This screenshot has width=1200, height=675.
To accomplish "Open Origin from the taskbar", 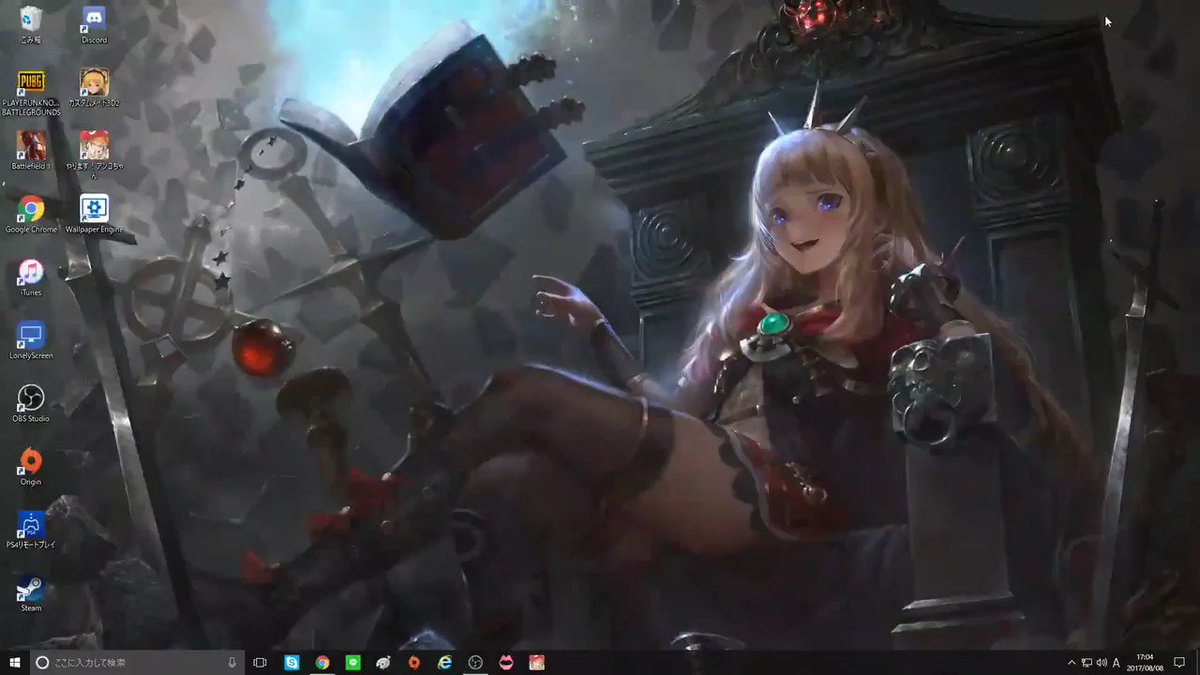I will click(414, 662).
